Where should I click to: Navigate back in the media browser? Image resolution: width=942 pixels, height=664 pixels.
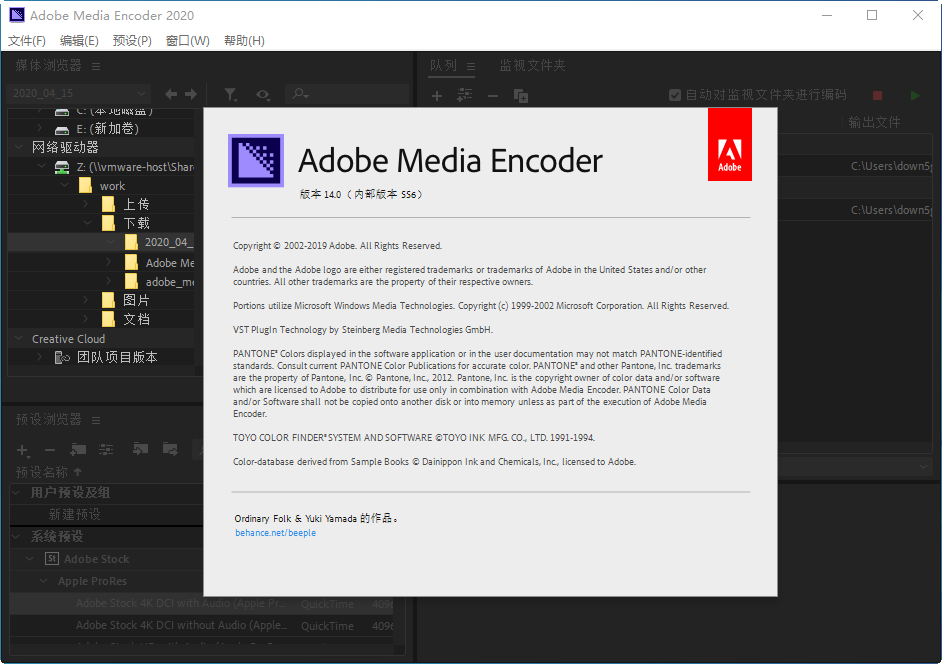point(170,94)
